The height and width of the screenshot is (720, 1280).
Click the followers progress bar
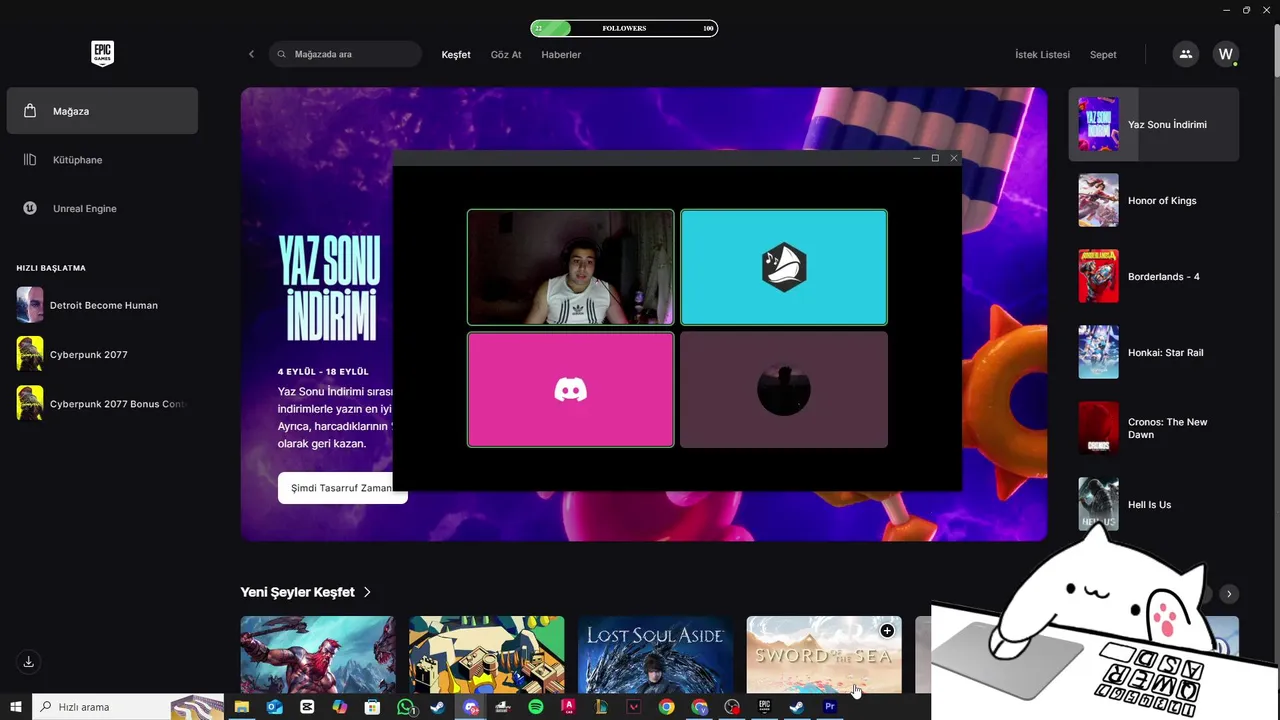624,28
